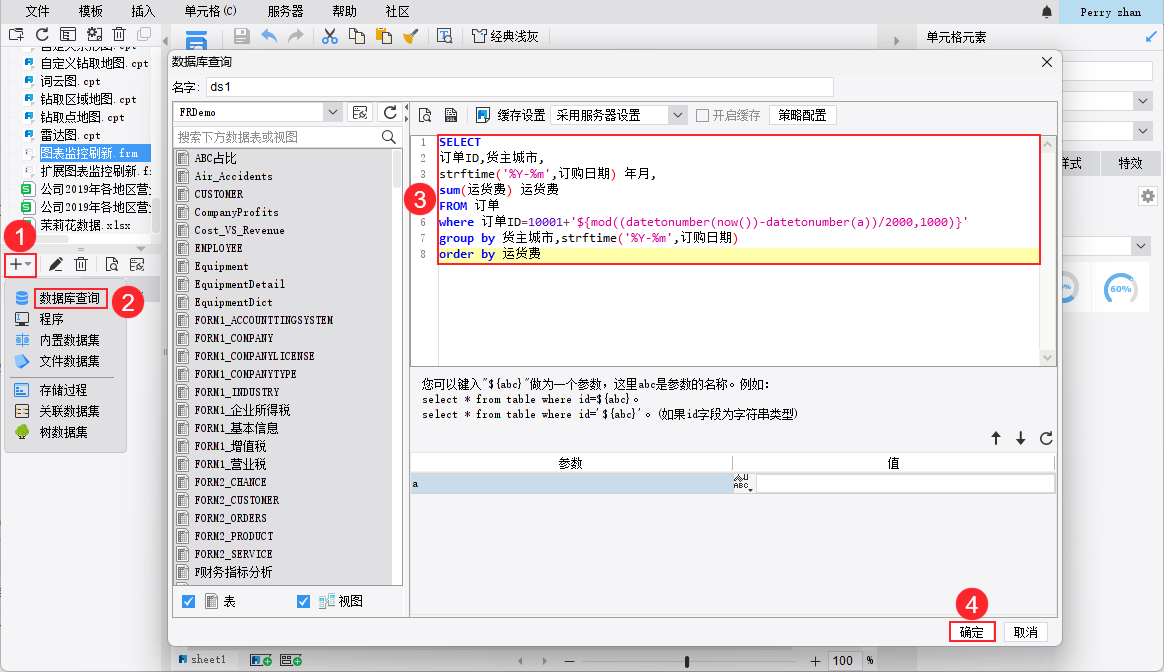Screen dimensions: 1164x672
Task: Click the redo arrow icon
Action: [295, 36]
